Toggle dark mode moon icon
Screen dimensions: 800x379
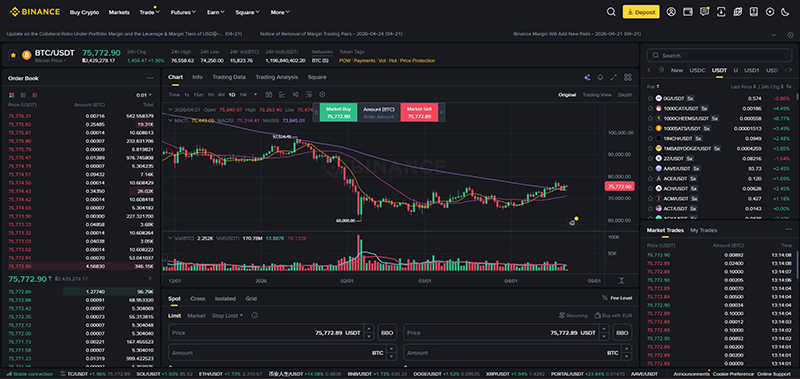(x=786, y=12)
